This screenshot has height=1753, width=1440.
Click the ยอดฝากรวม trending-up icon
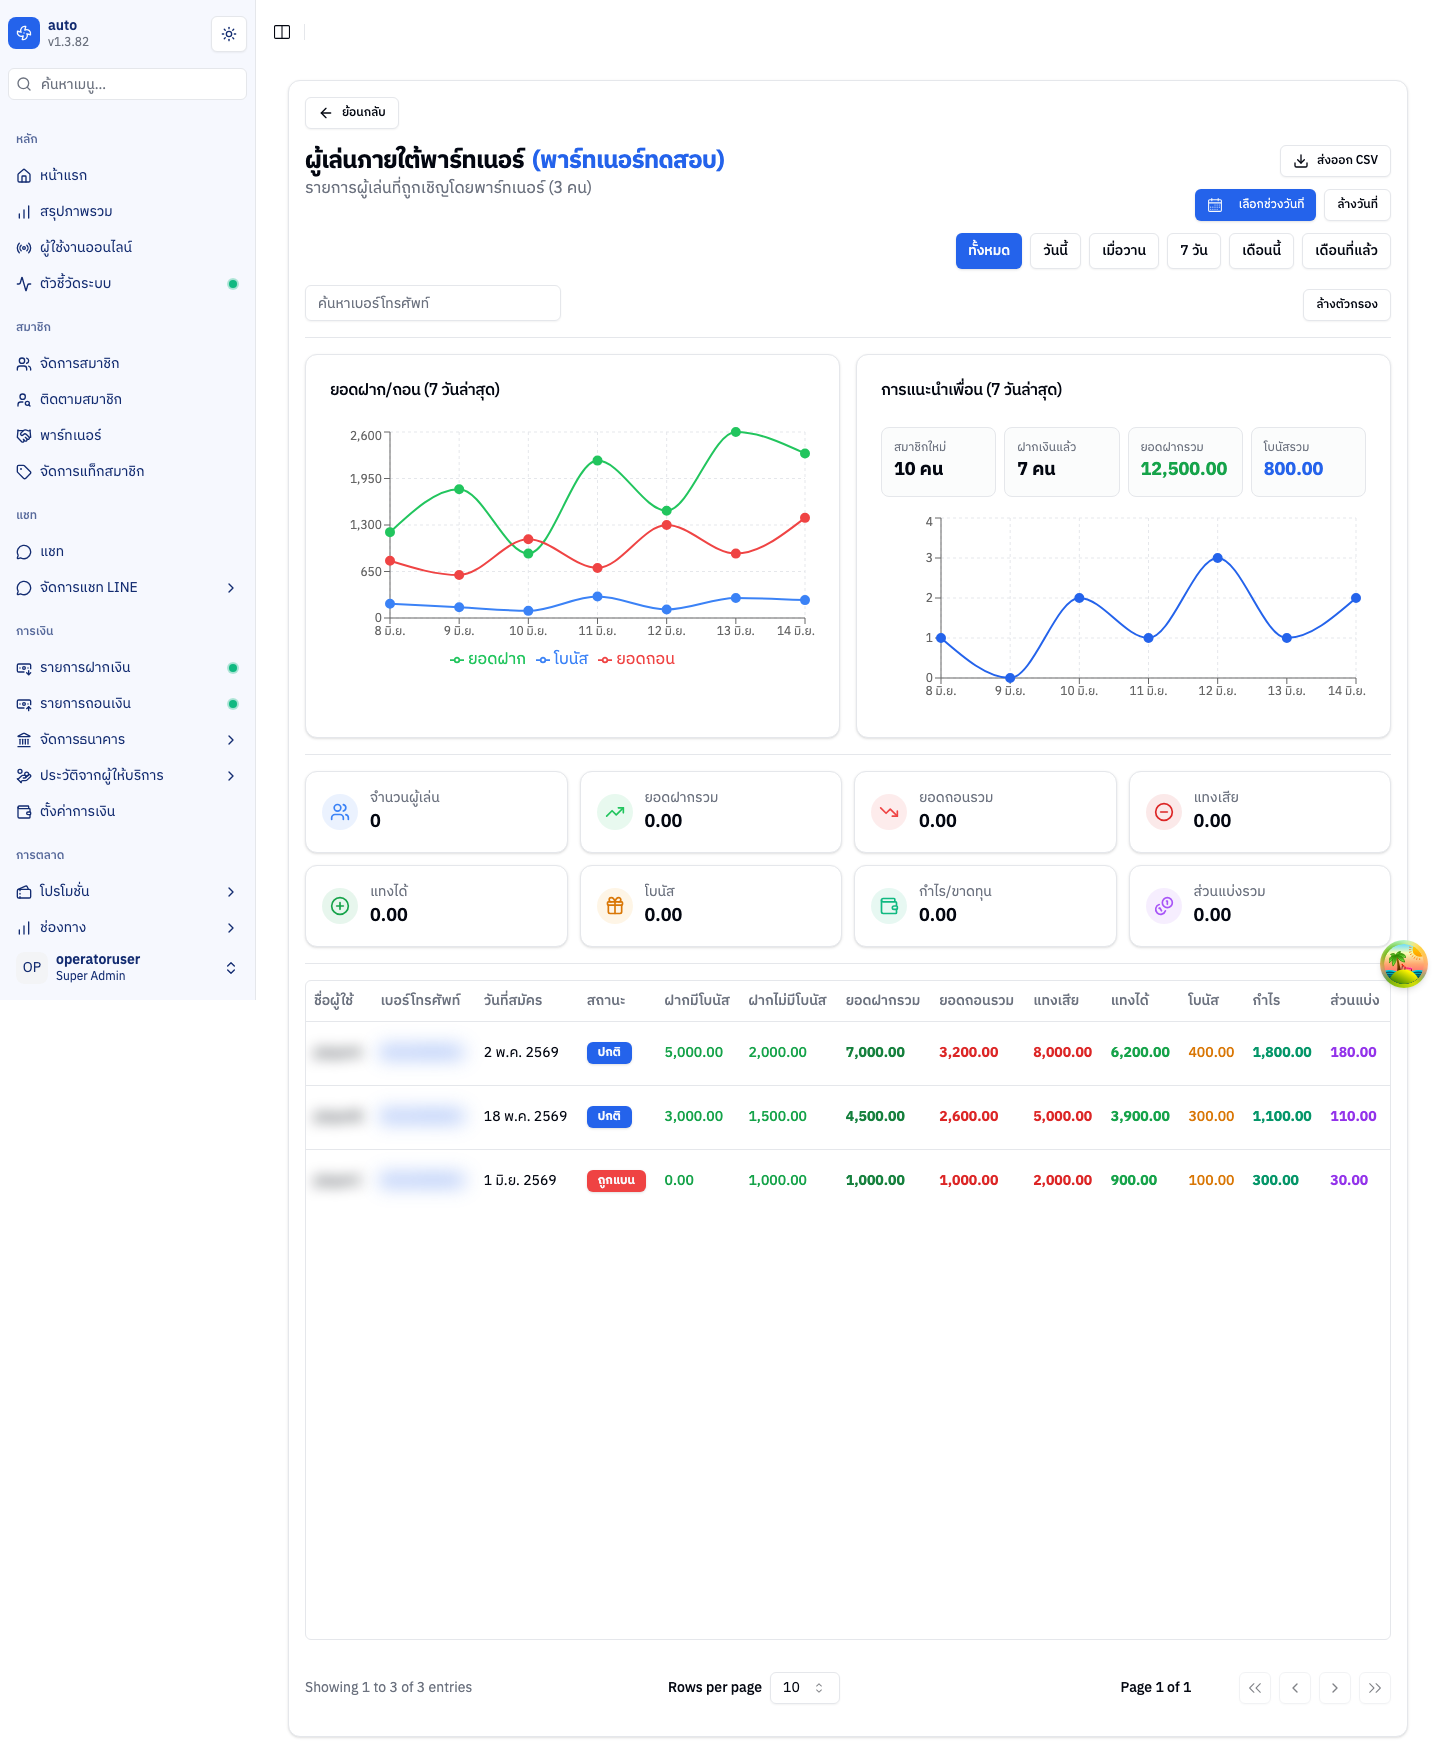tap(615, 812)
